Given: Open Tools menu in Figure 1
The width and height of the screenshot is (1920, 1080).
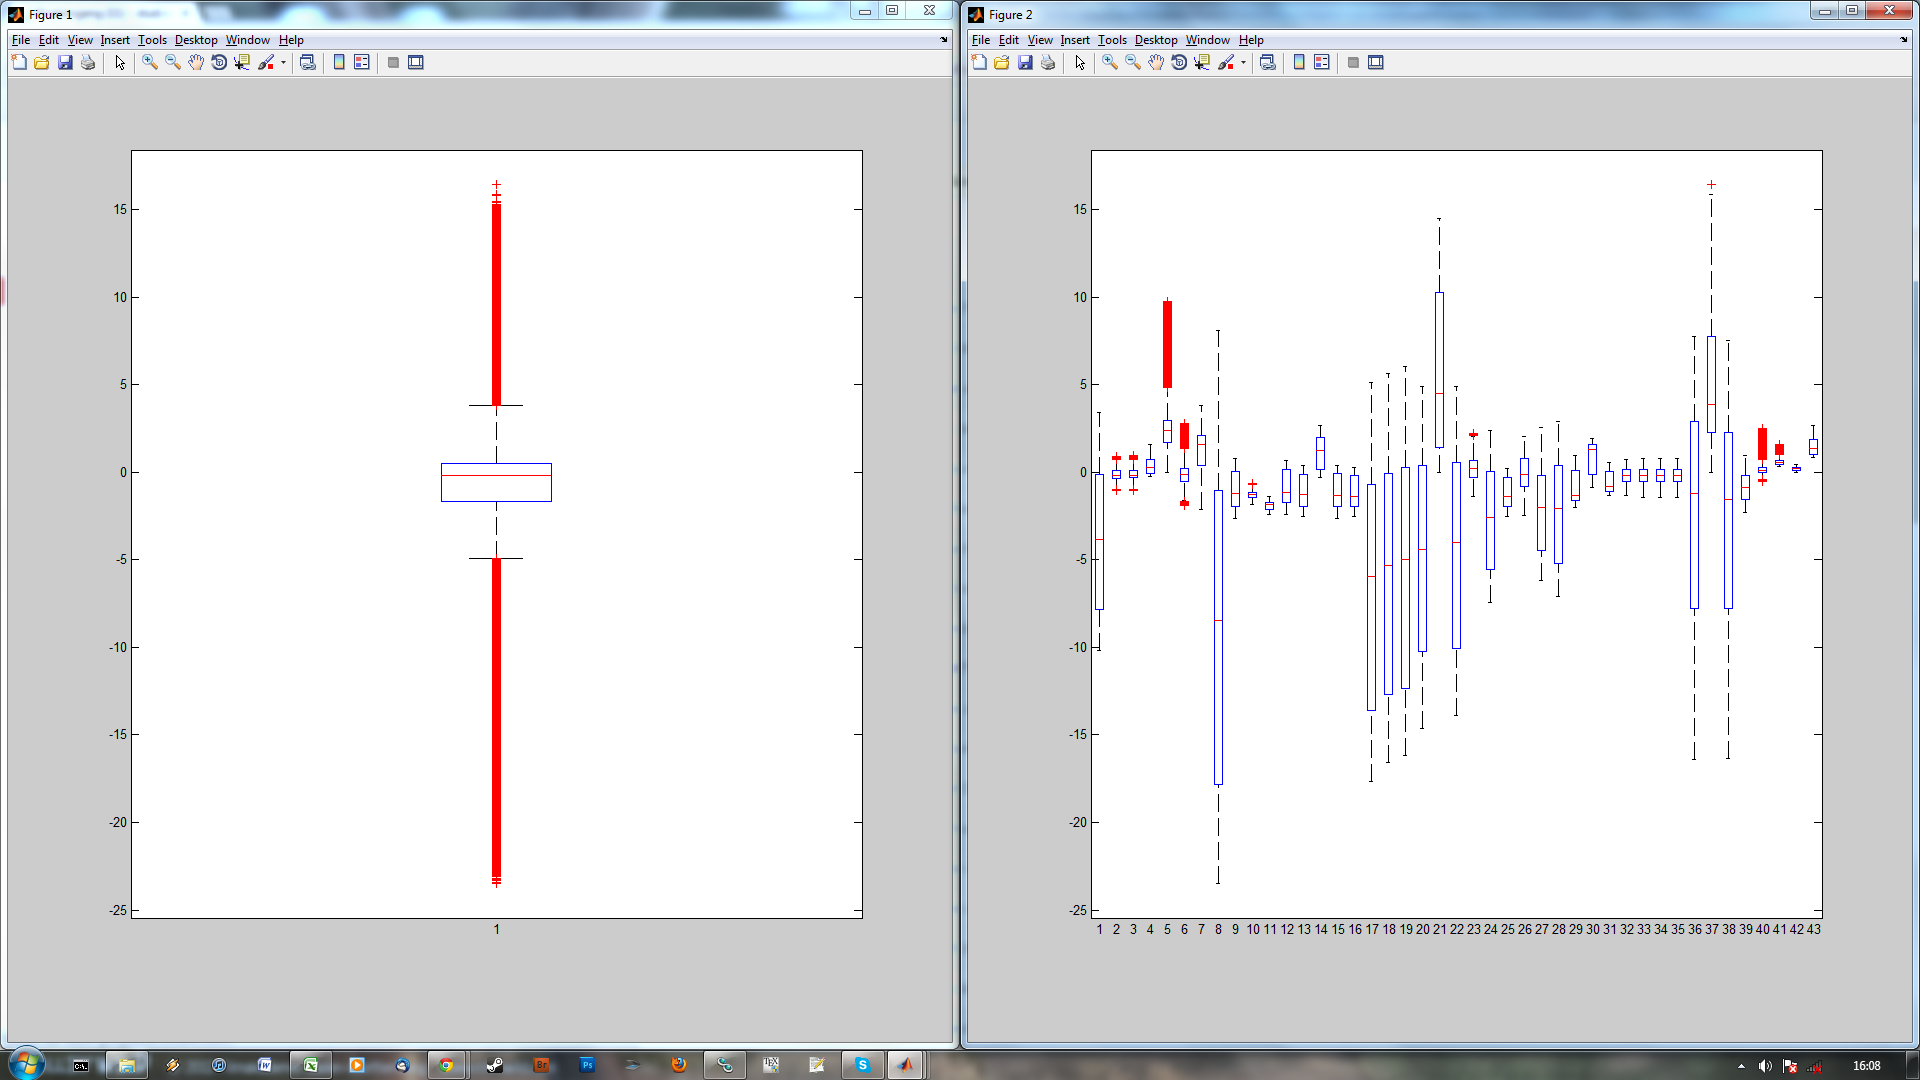Looking at the screenshot, I should [152, 40].
